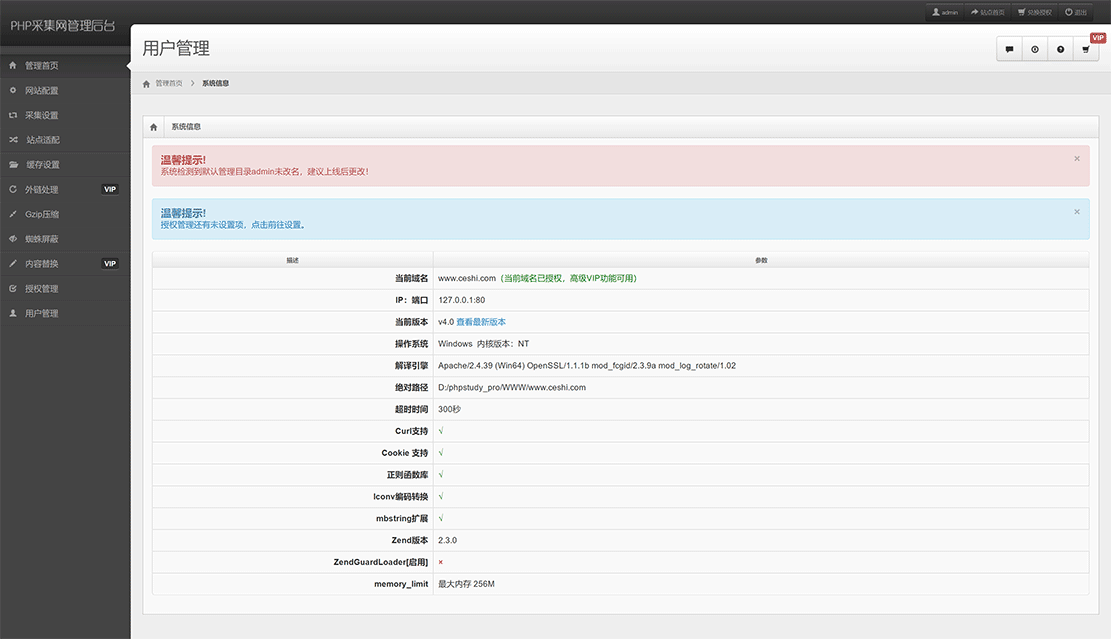Click the clock icon in header toolbar
The height and width of the screenshot is (639, 1111).
click(x=1035, y=49)
